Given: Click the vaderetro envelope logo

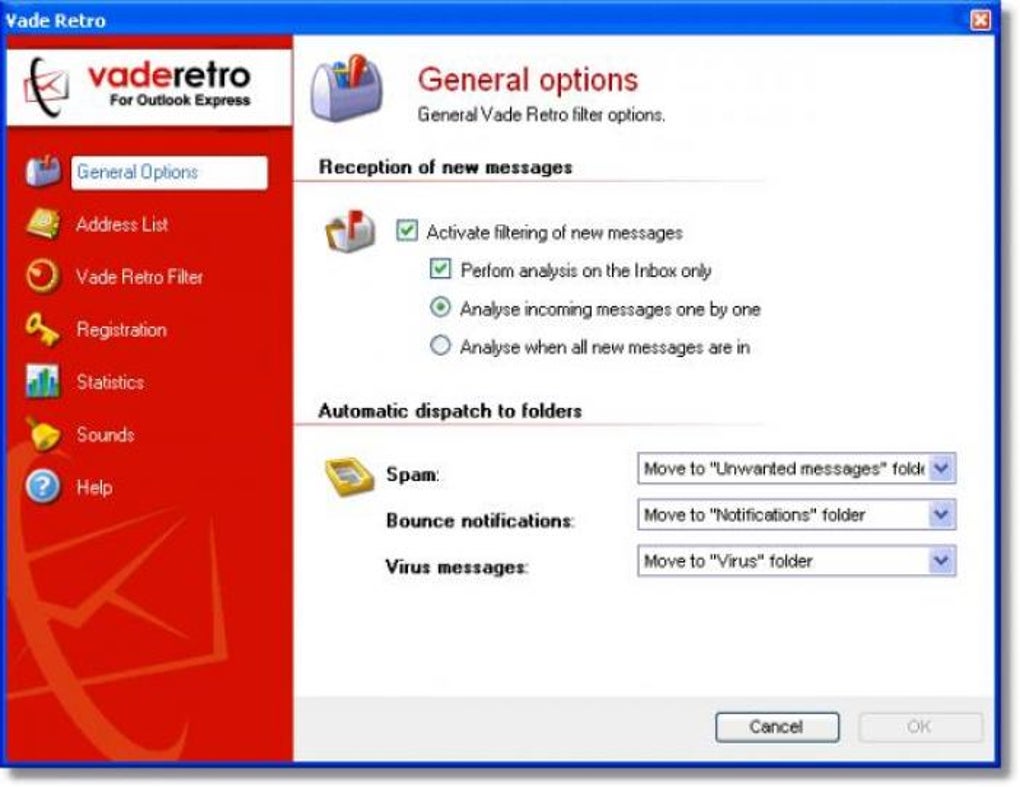Looking at the screenshot, I should tap(46, 88).
